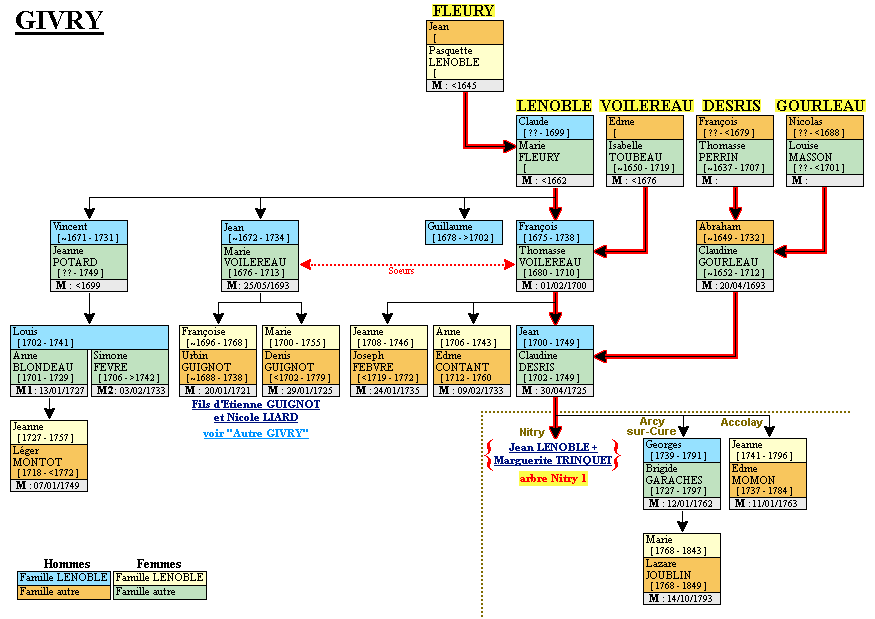Click the Marie and Lazare JOUBLIN box
Viewport: 875px width, 619px height.
pyautogui.click(x=682, y=568)
